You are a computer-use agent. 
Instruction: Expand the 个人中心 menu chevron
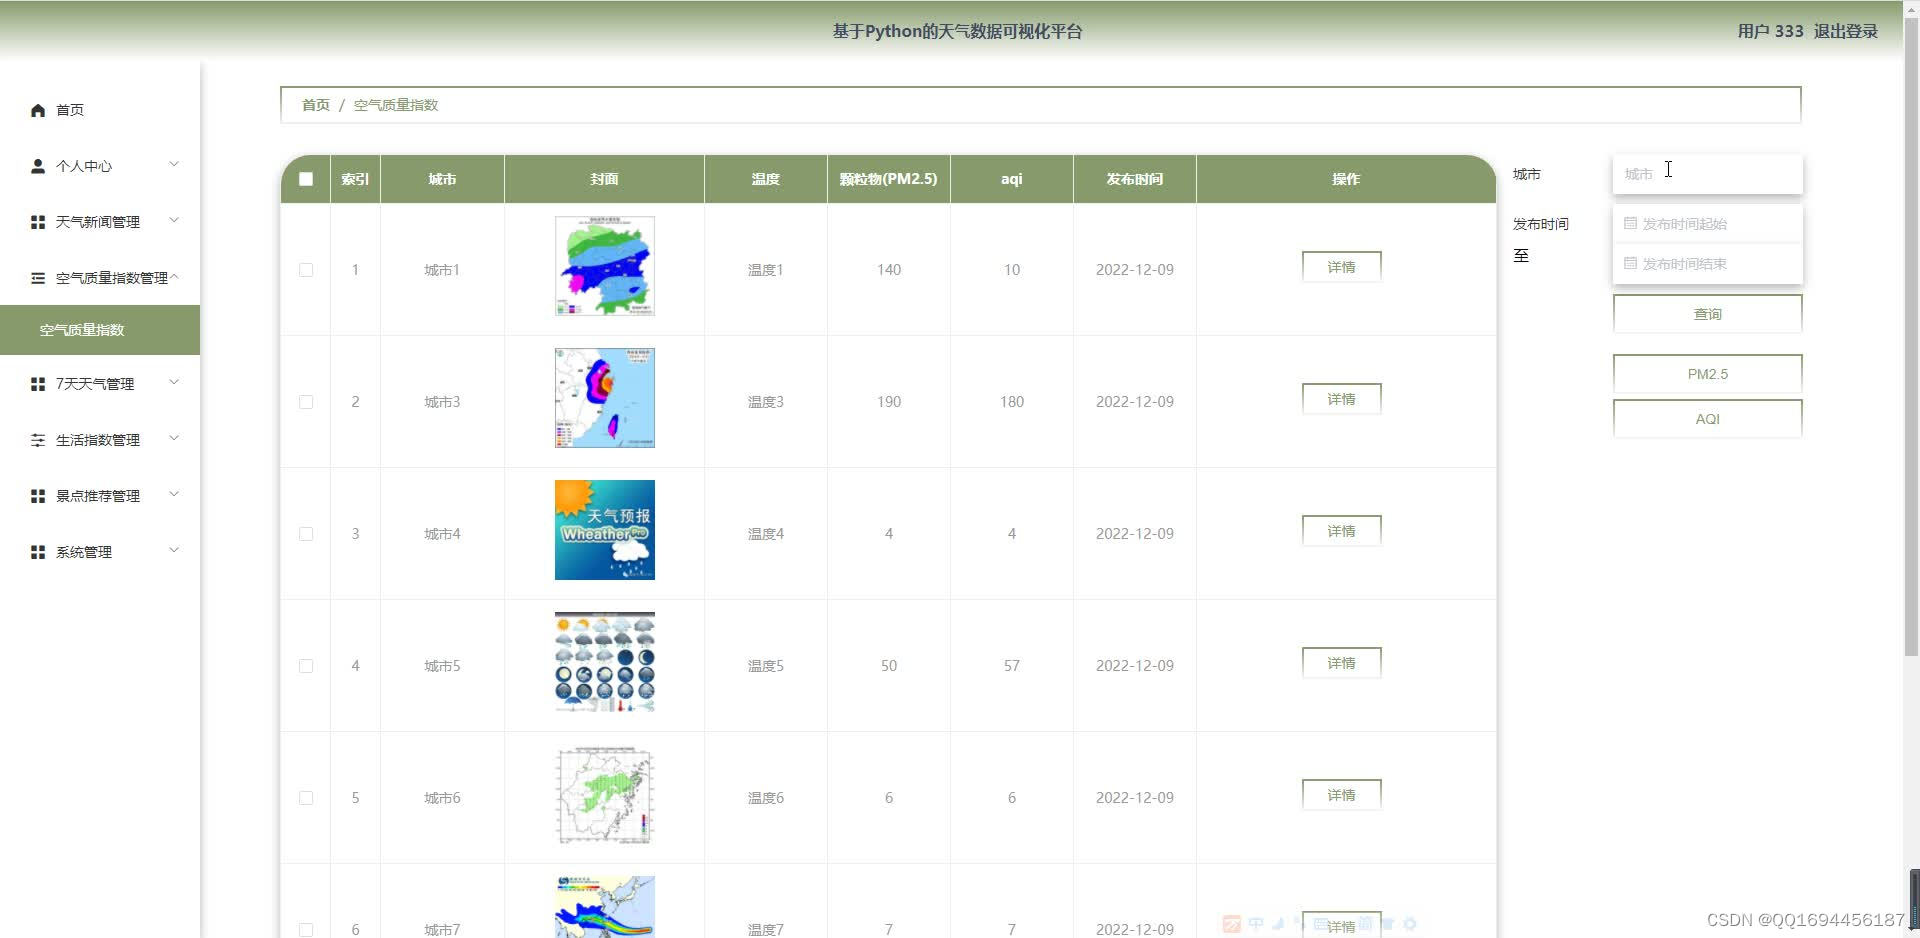pos(174,164)
